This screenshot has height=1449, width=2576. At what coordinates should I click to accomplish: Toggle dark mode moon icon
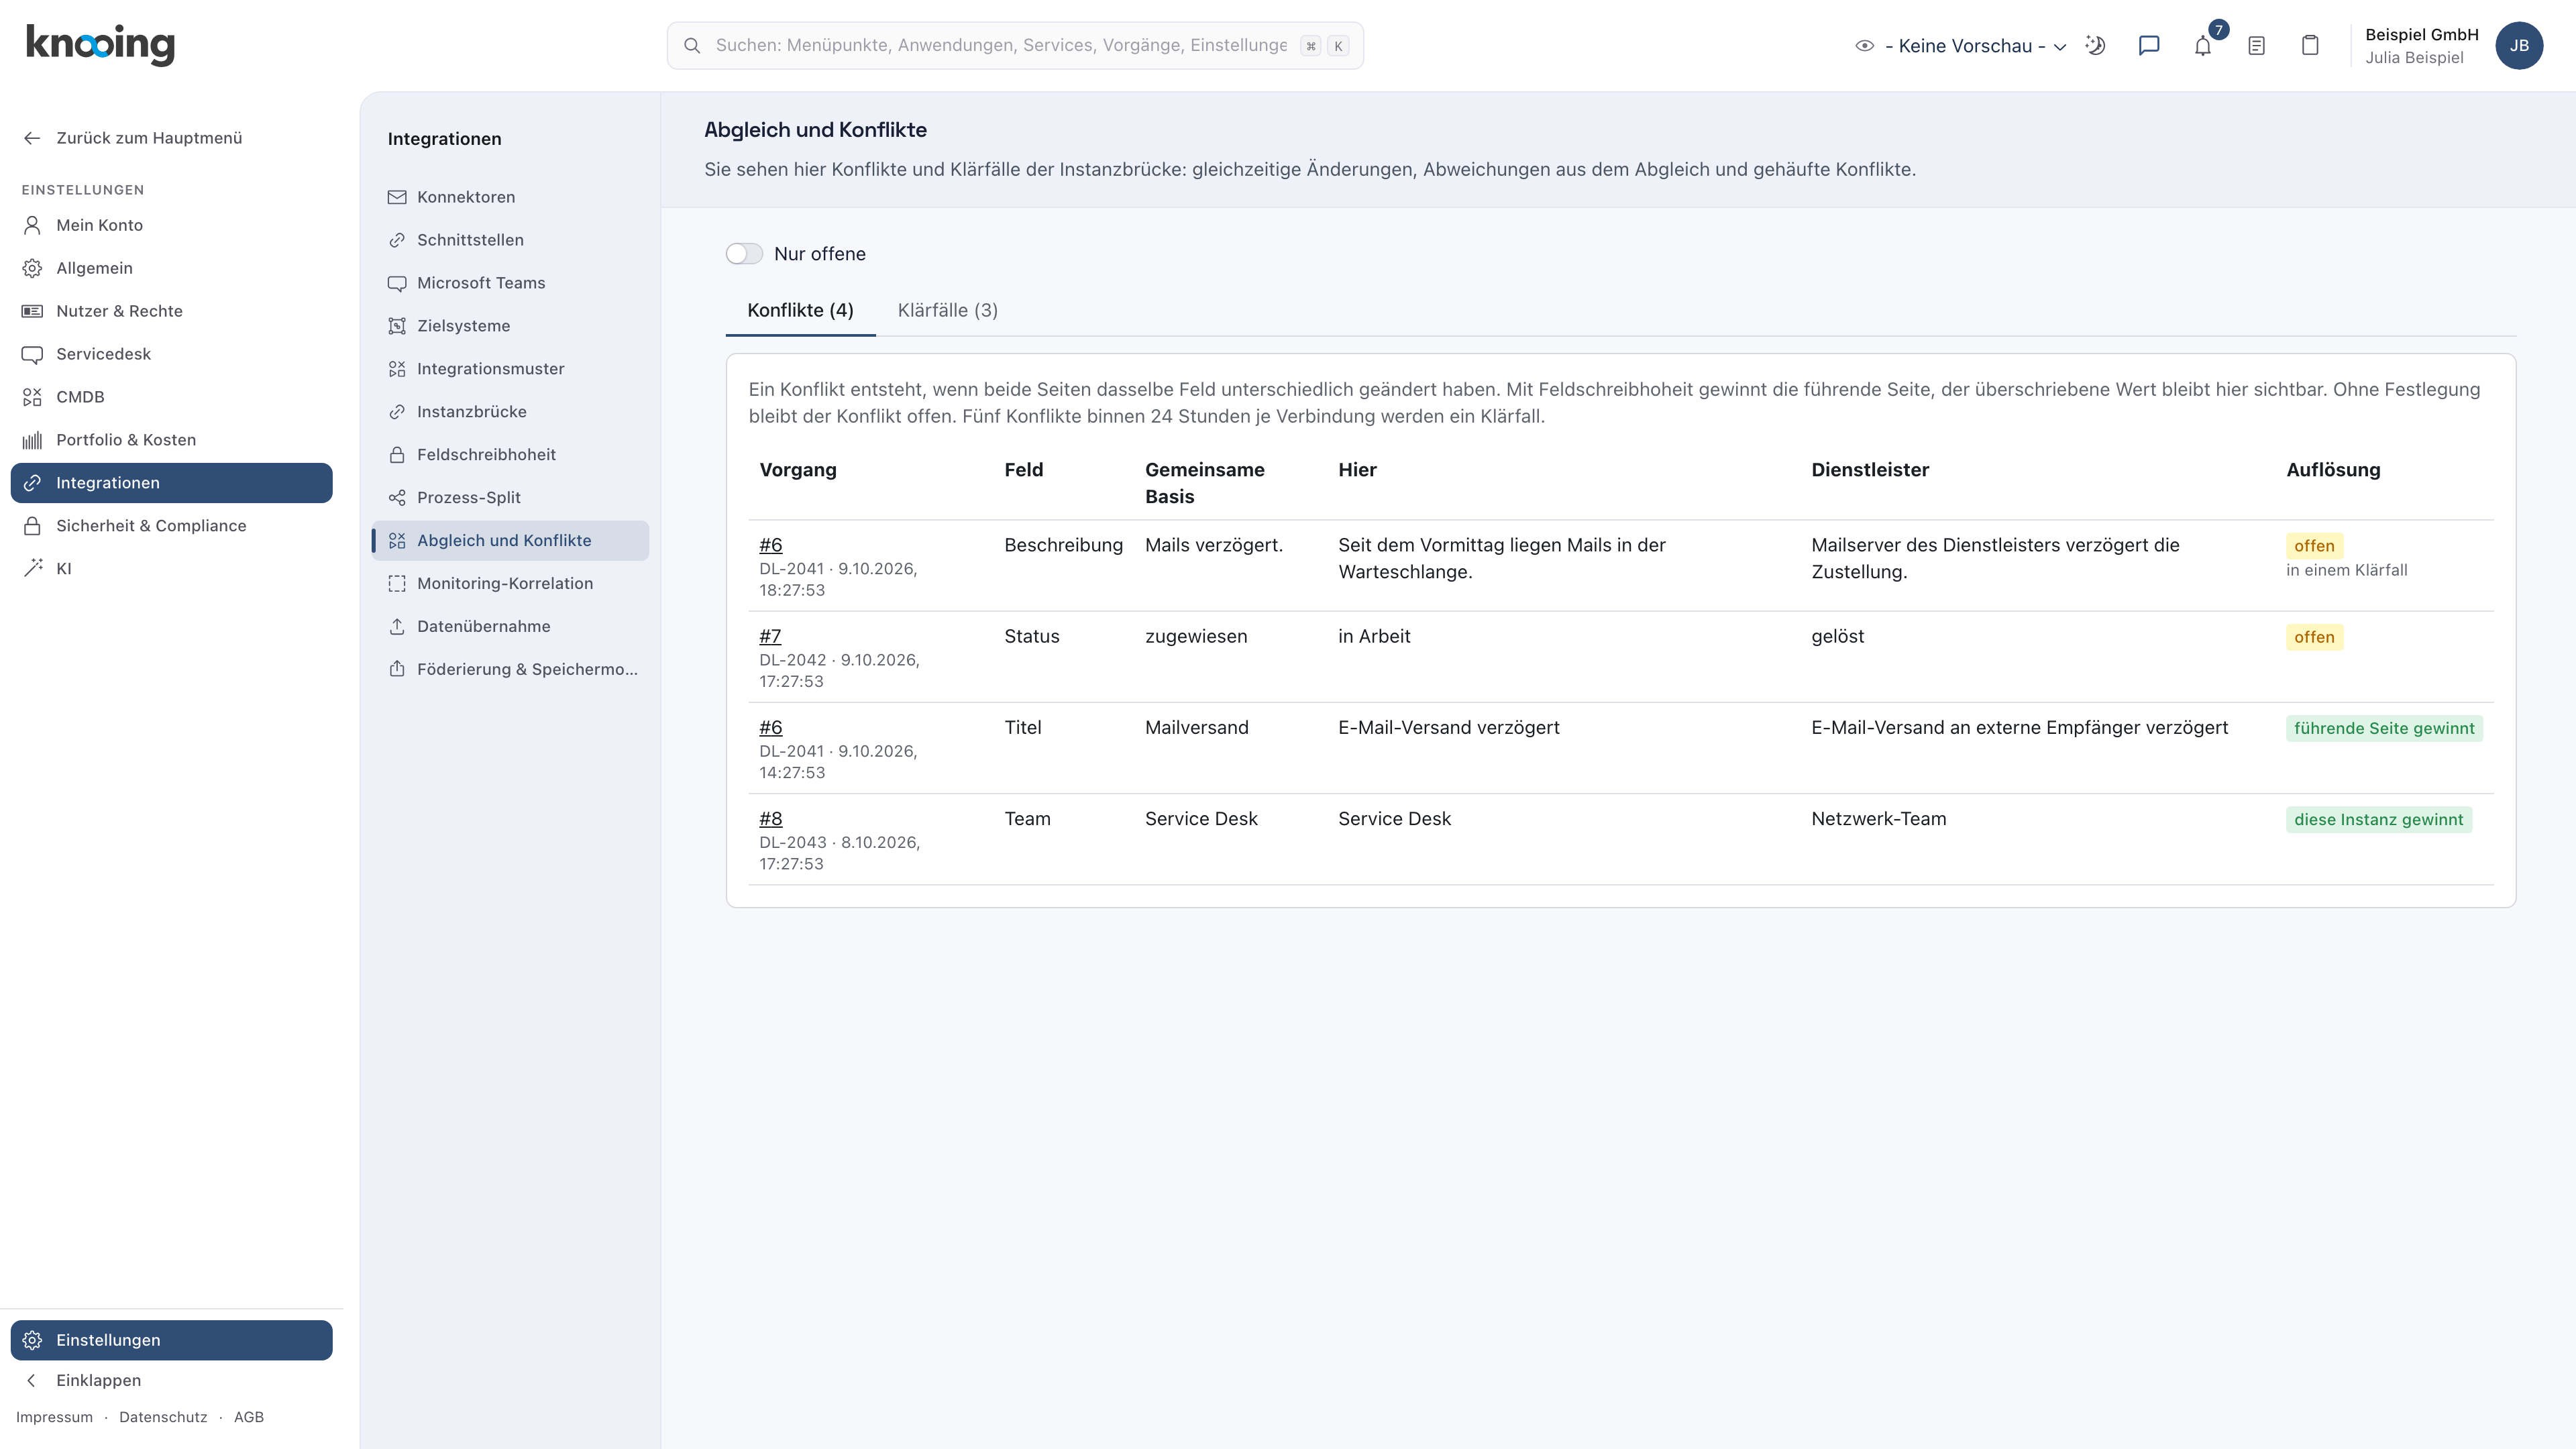tap(2095, 46)
